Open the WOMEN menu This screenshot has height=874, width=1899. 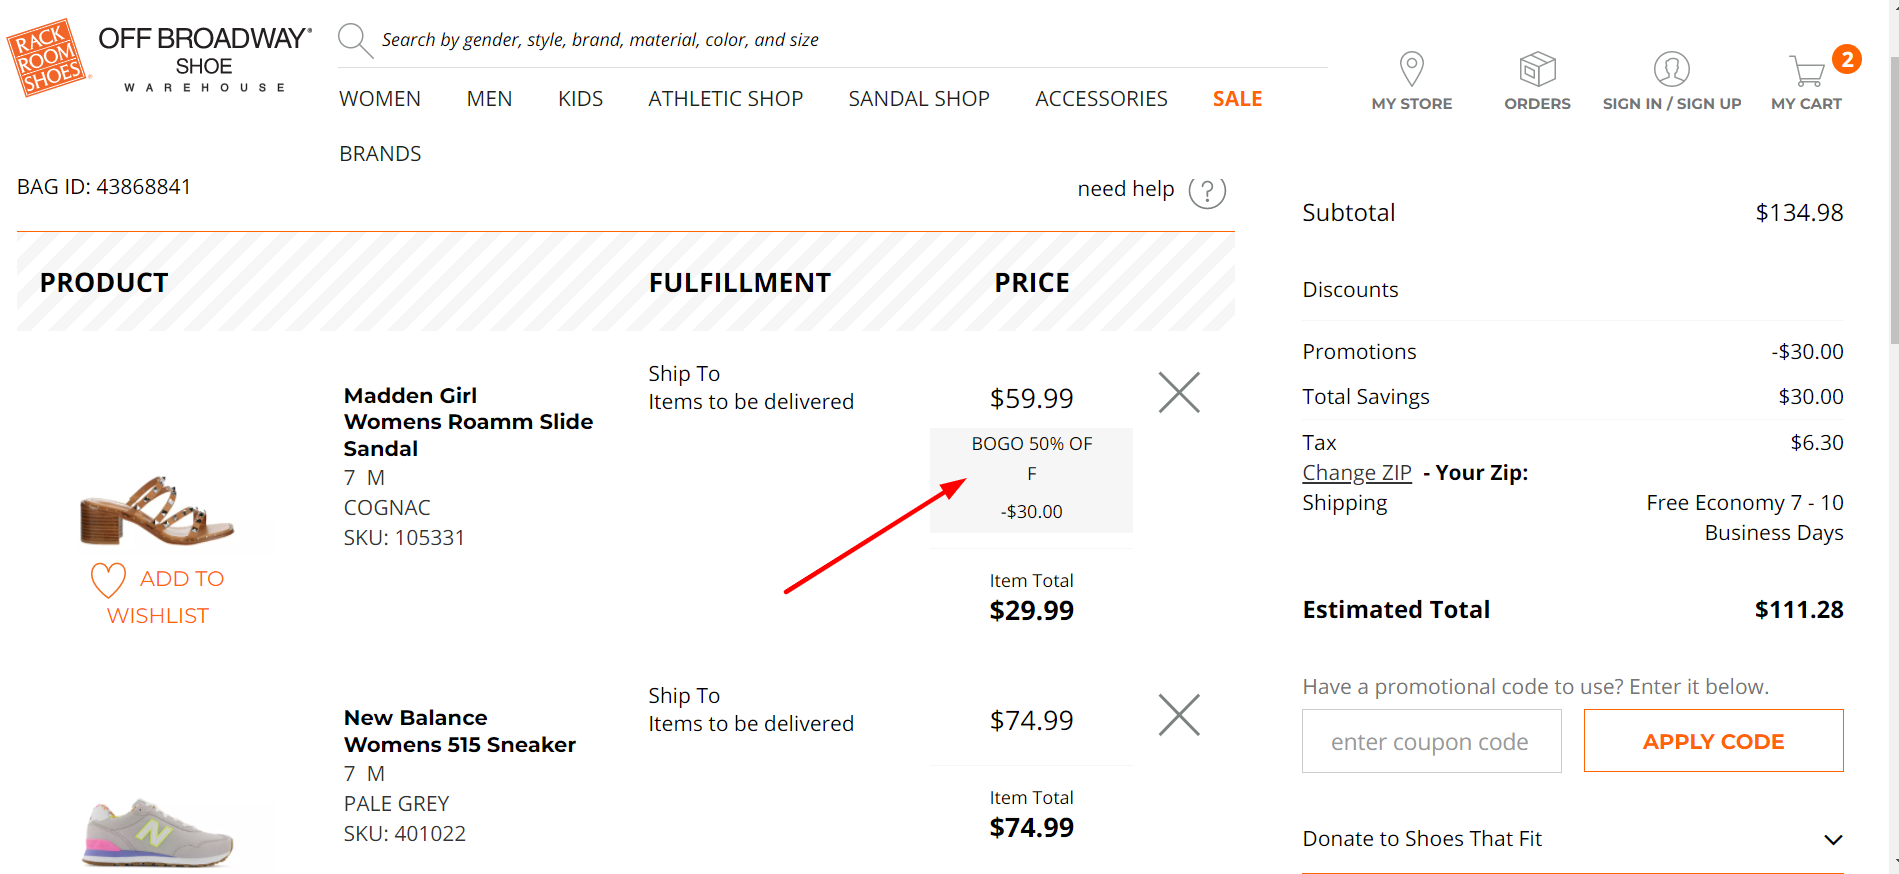tap(380, 99)
